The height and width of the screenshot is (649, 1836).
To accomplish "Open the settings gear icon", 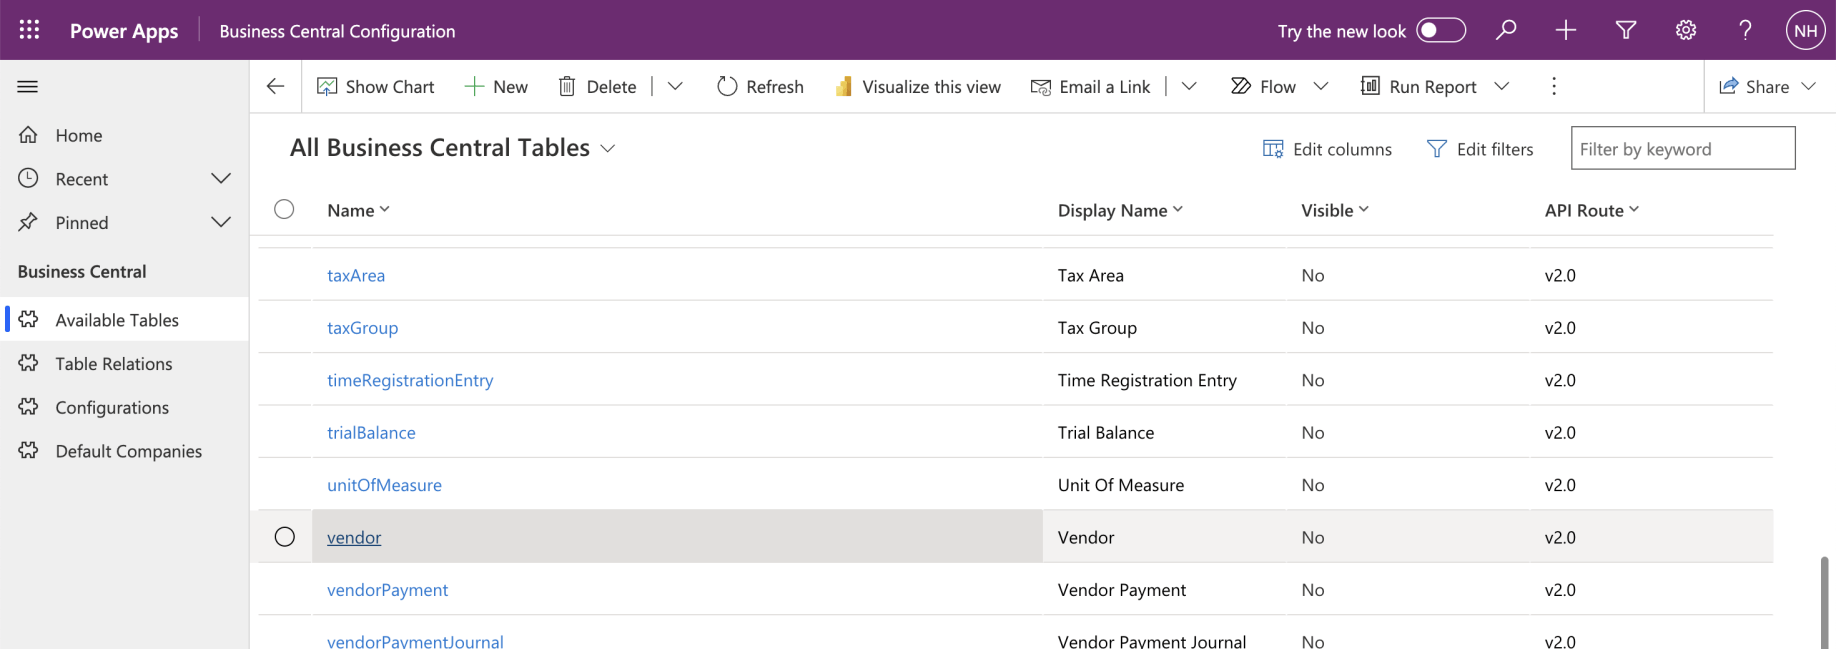I will [1686, 30].
